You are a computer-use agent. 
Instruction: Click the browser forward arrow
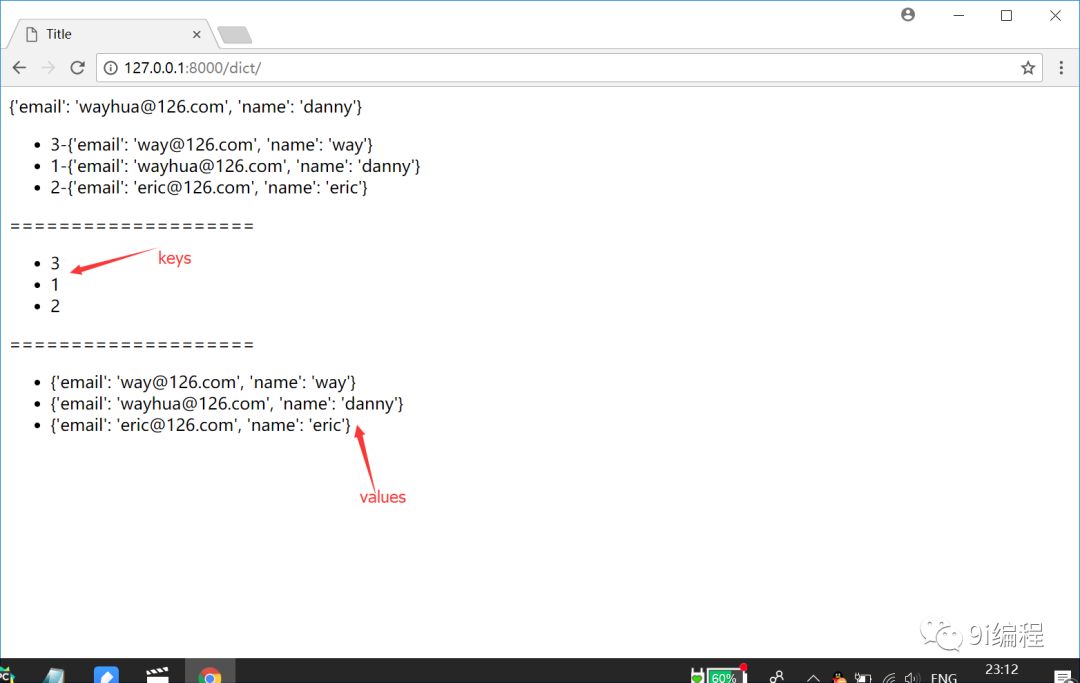[48, 67]
